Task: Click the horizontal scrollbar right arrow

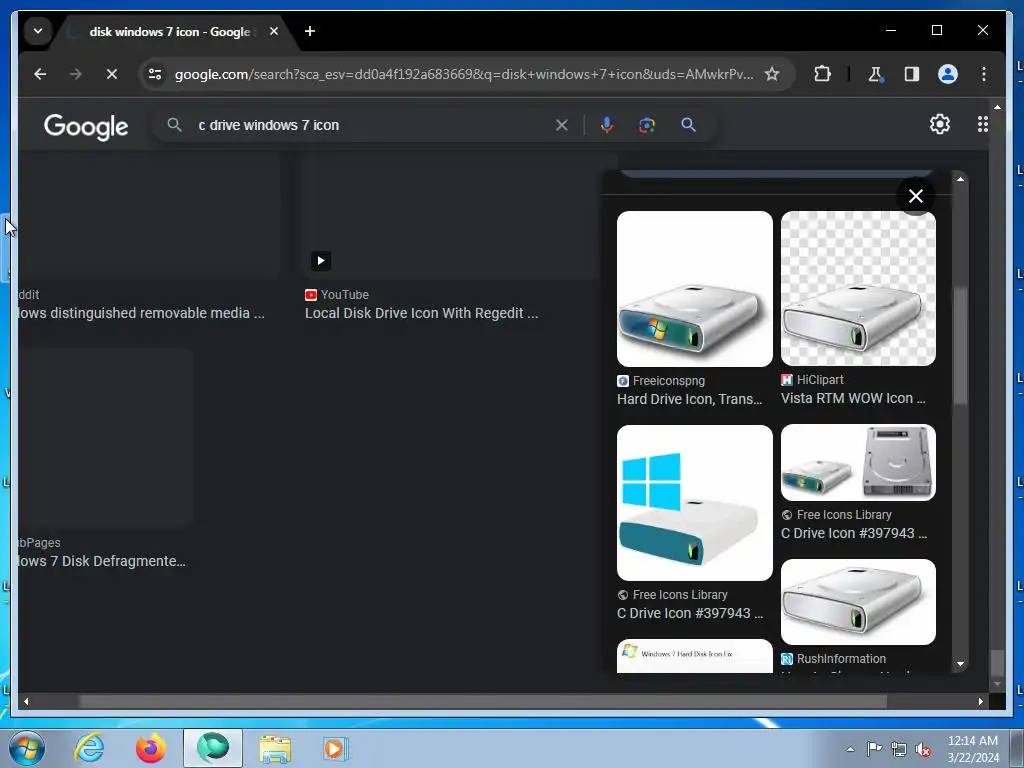Action: pos(980,701)
